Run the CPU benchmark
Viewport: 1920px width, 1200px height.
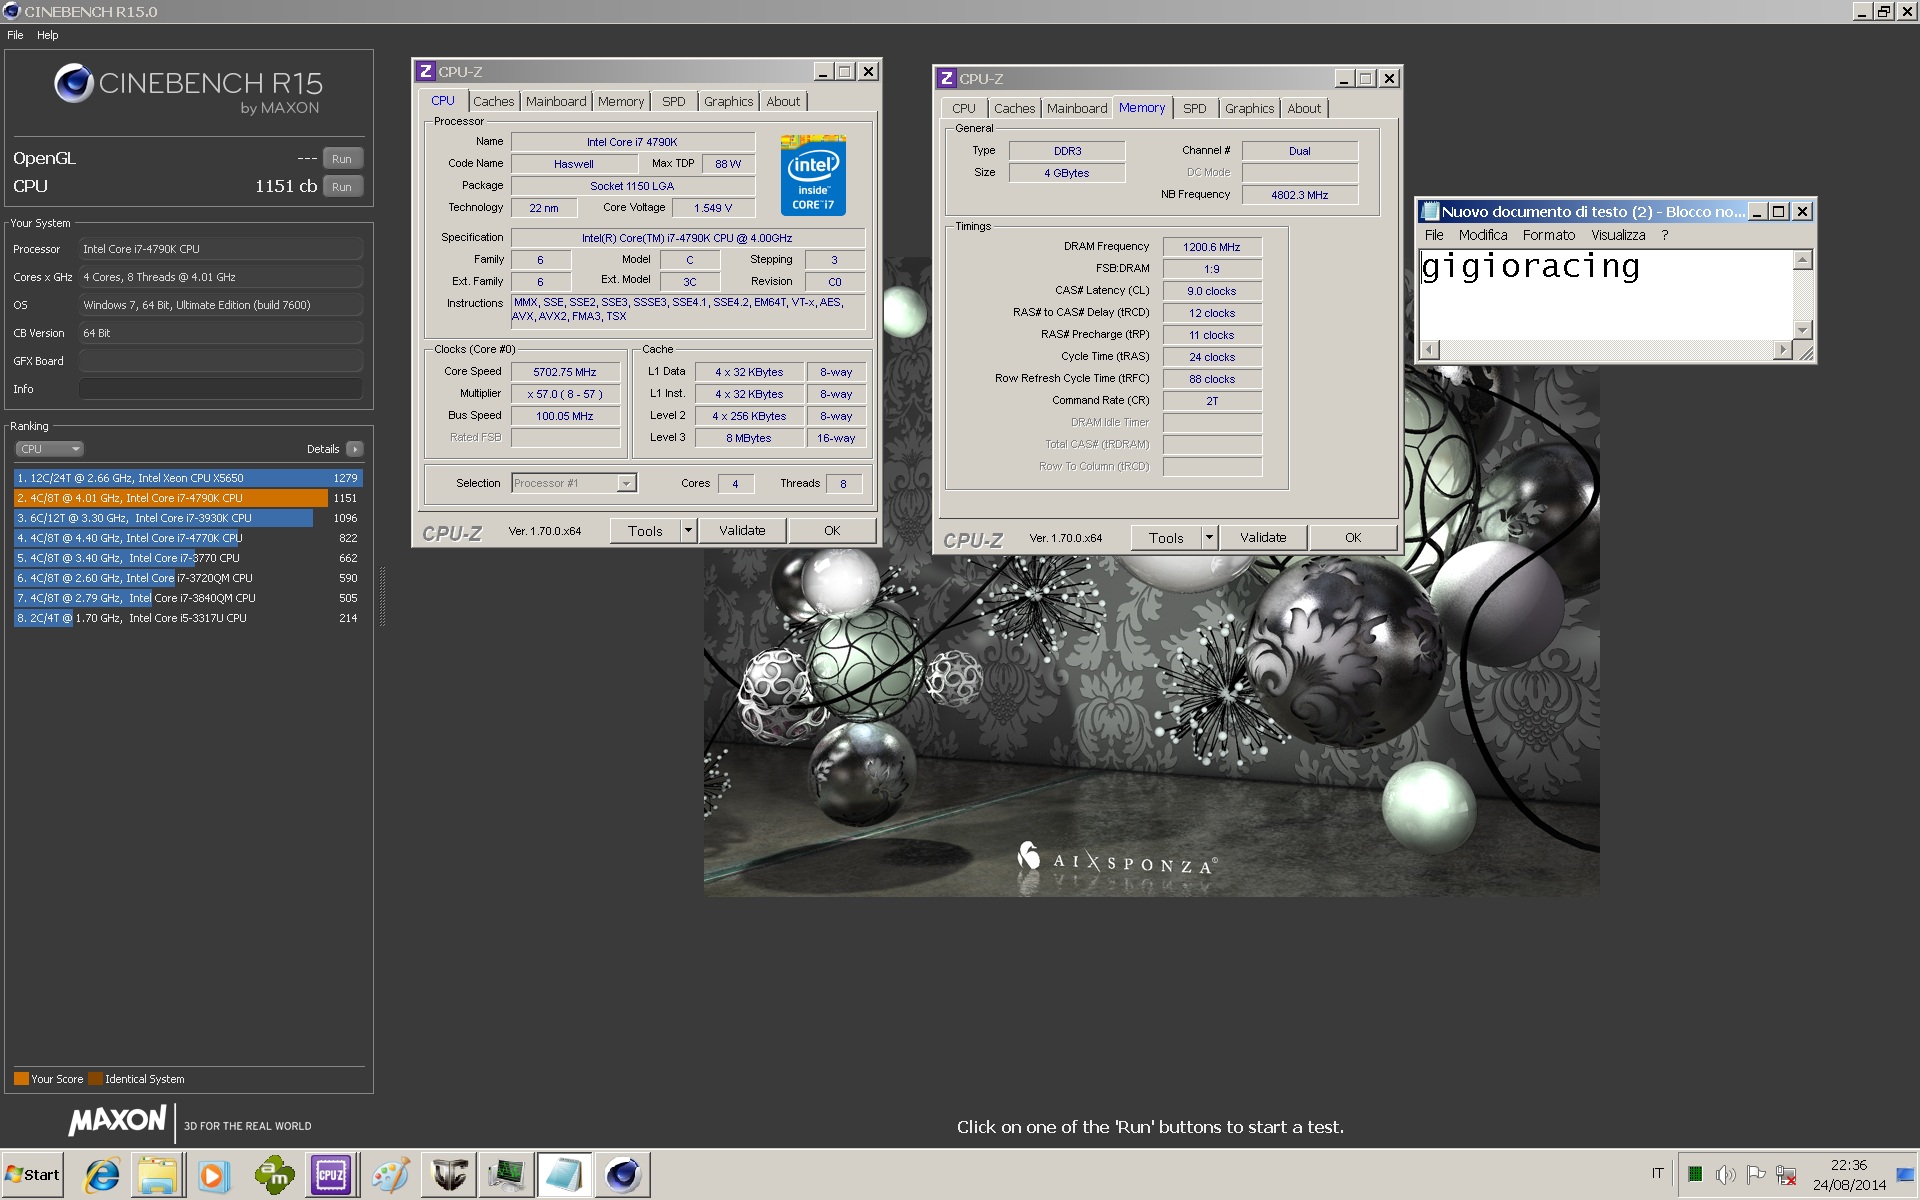(x=342, y=187)
